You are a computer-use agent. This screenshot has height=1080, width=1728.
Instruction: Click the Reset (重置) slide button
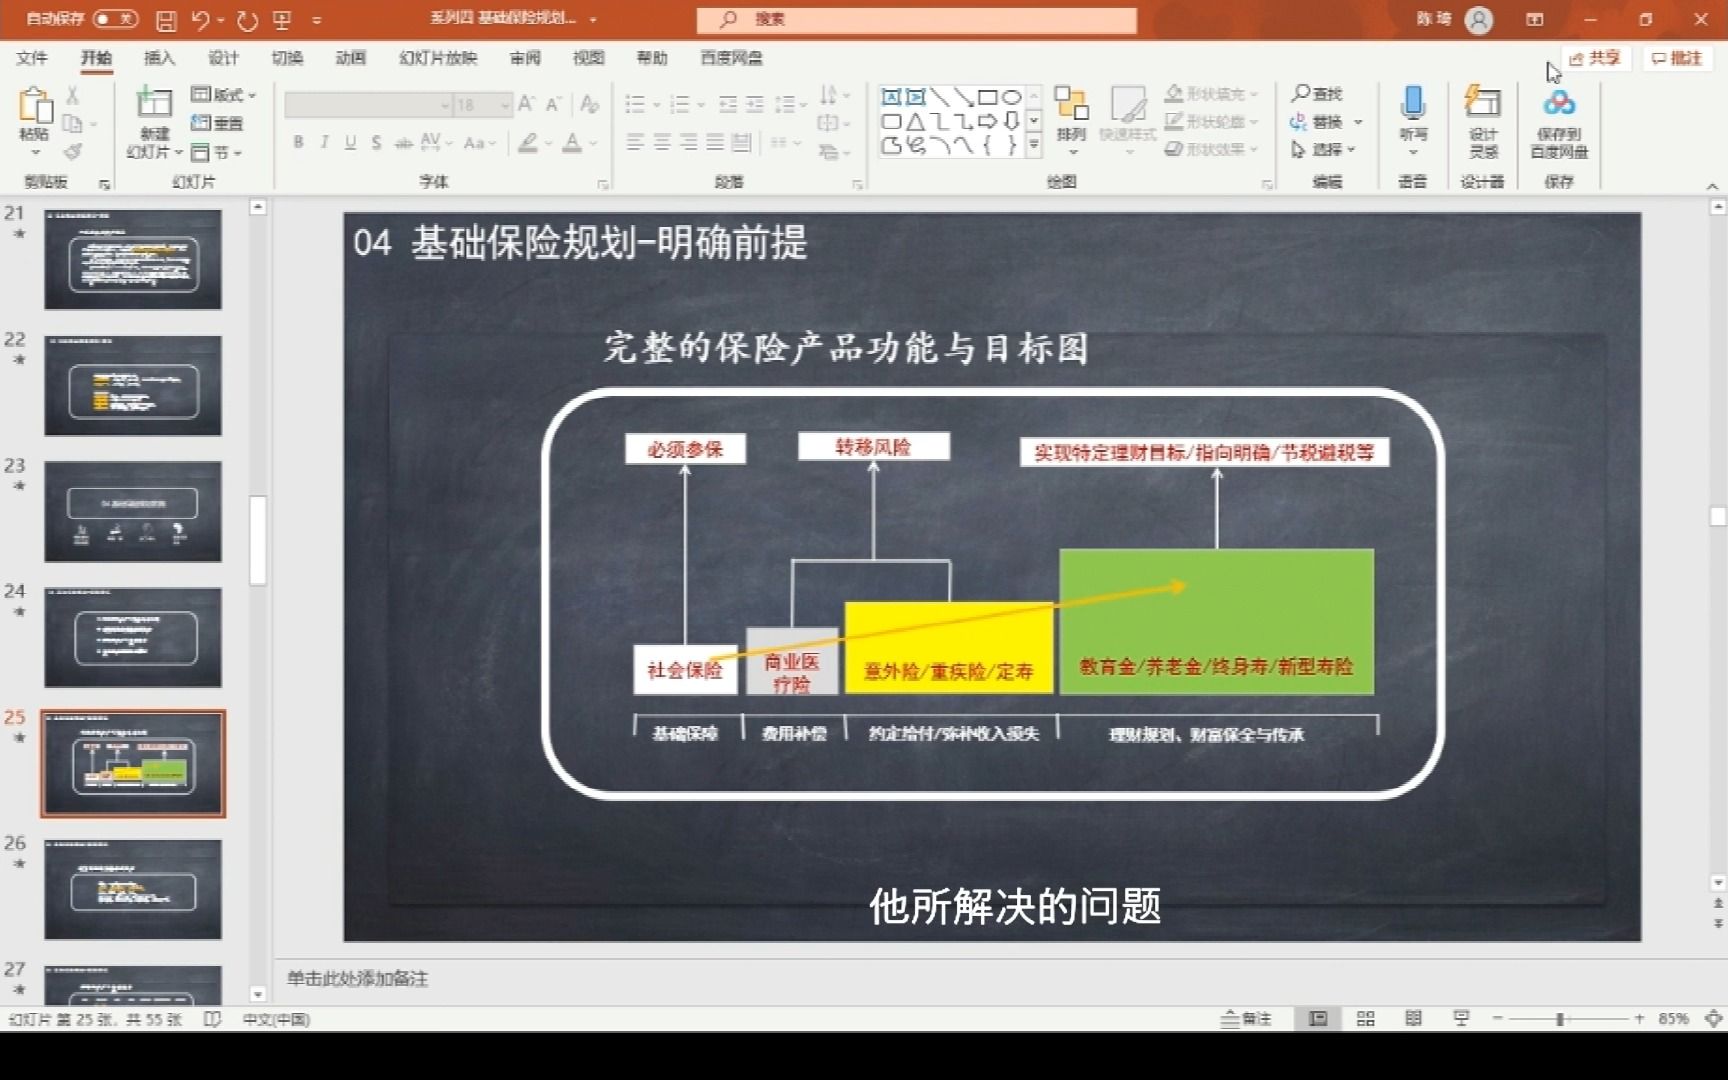[x=217, y=123]
